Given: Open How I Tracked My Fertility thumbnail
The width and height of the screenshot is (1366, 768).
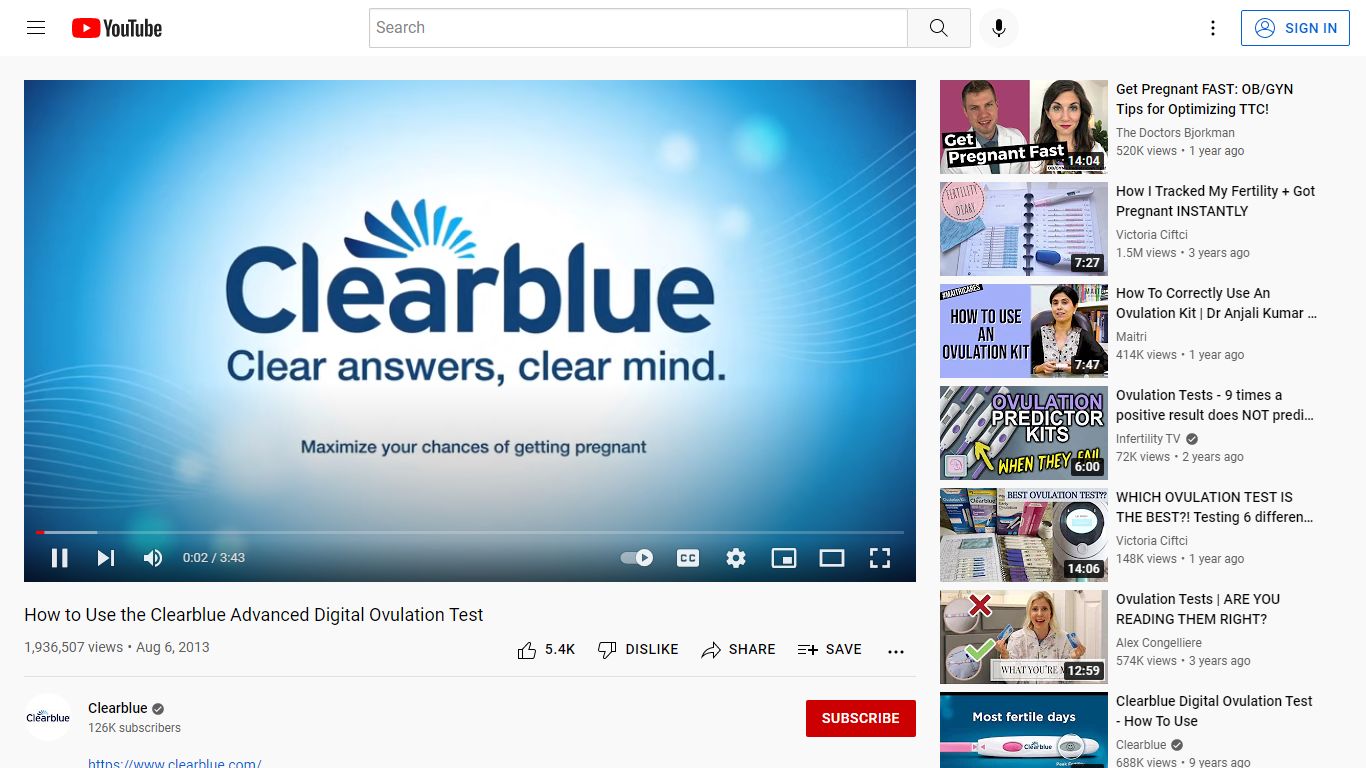Looking at the screenshot, I should (1024, 229).
